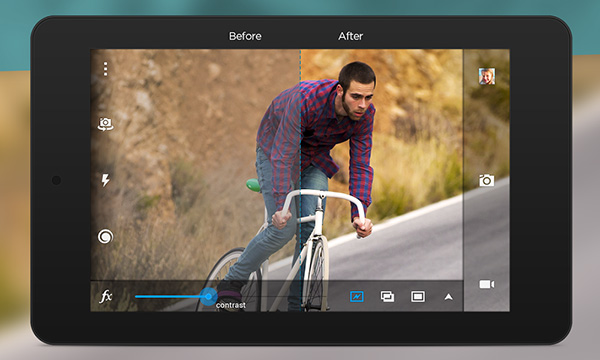Image resolution: width=600 pixels, height=360 pixels.
Task: Expand the panel with the up arrow
Action: pyautogui.click(x=448, y=297)
